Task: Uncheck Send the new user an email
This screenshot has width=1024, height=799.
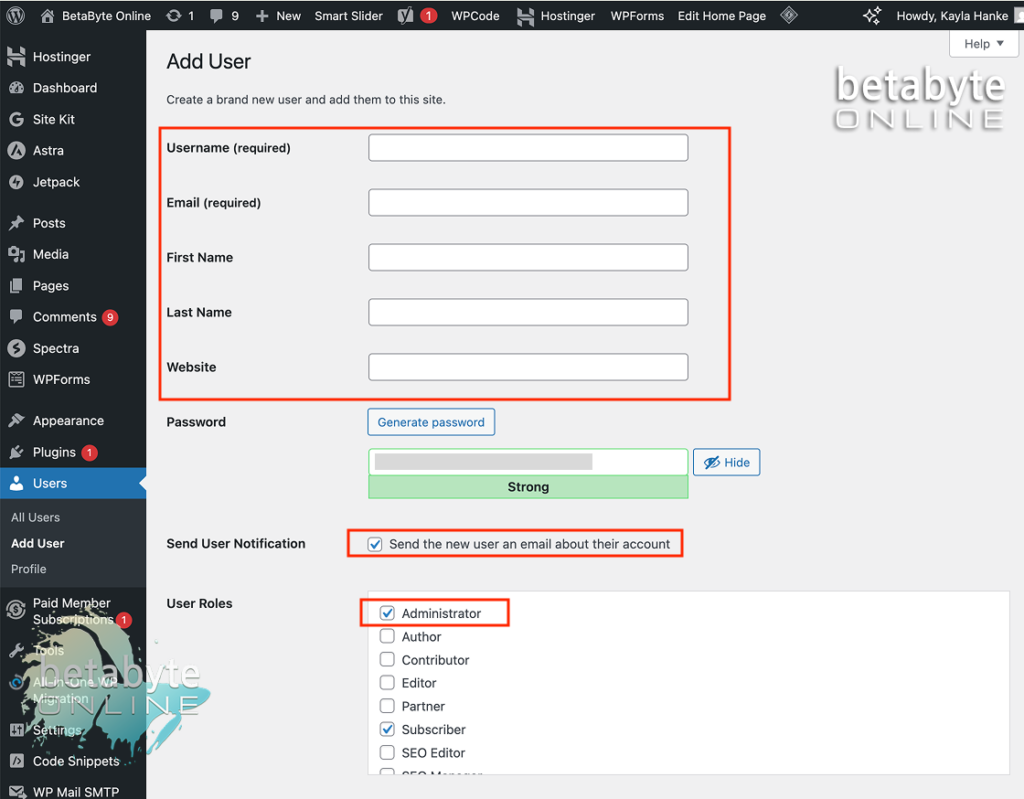Action: tap(375, 544)
